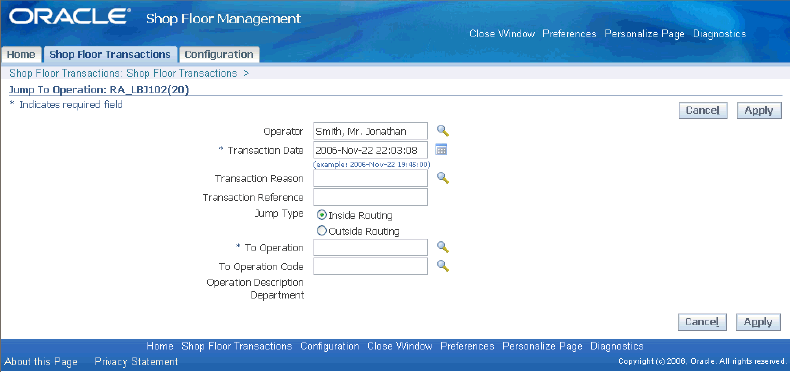Screen dimensions: 790x372
Task: Focus the Transaction Reference input field
Action: [370, 197]
